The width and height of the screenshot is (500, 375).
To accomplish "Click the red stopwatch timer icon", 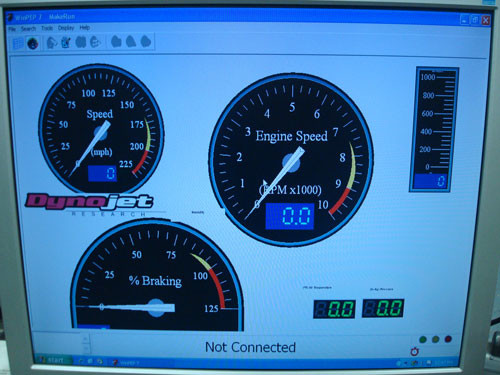I will click(x=415, y=351).
